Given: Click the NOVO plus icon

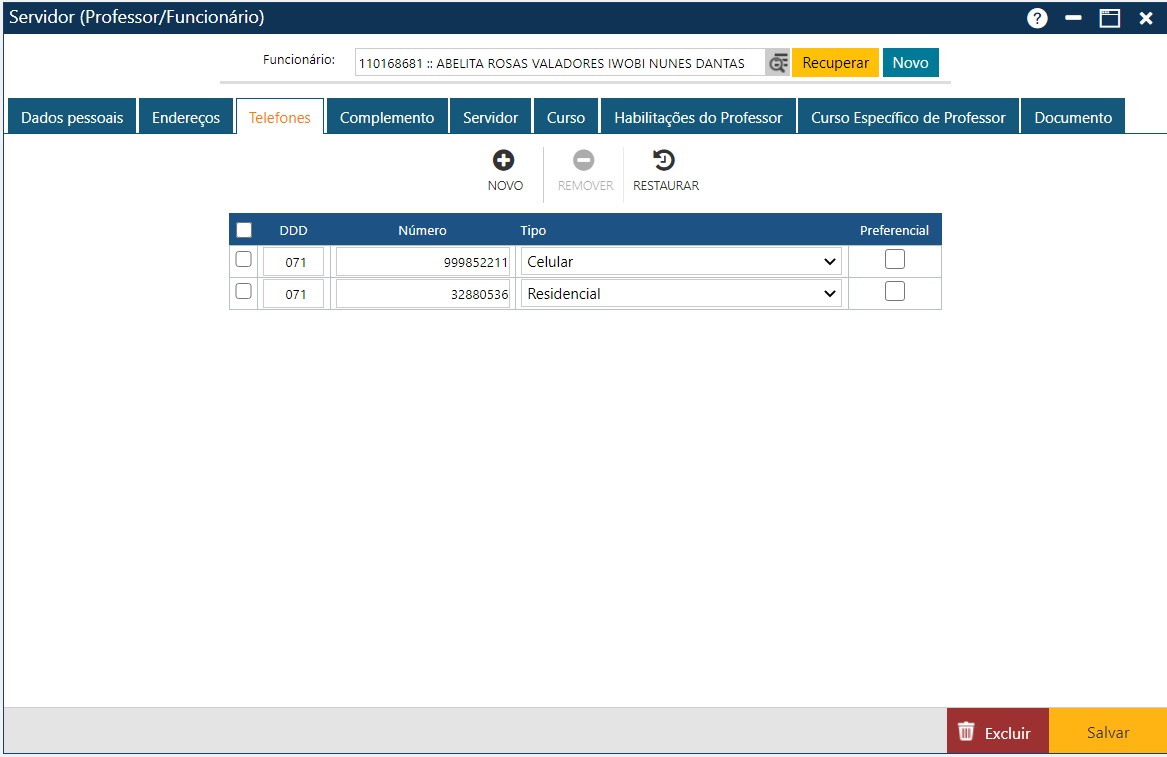Looking at the screenshot, I should click(x=504, y=160).
